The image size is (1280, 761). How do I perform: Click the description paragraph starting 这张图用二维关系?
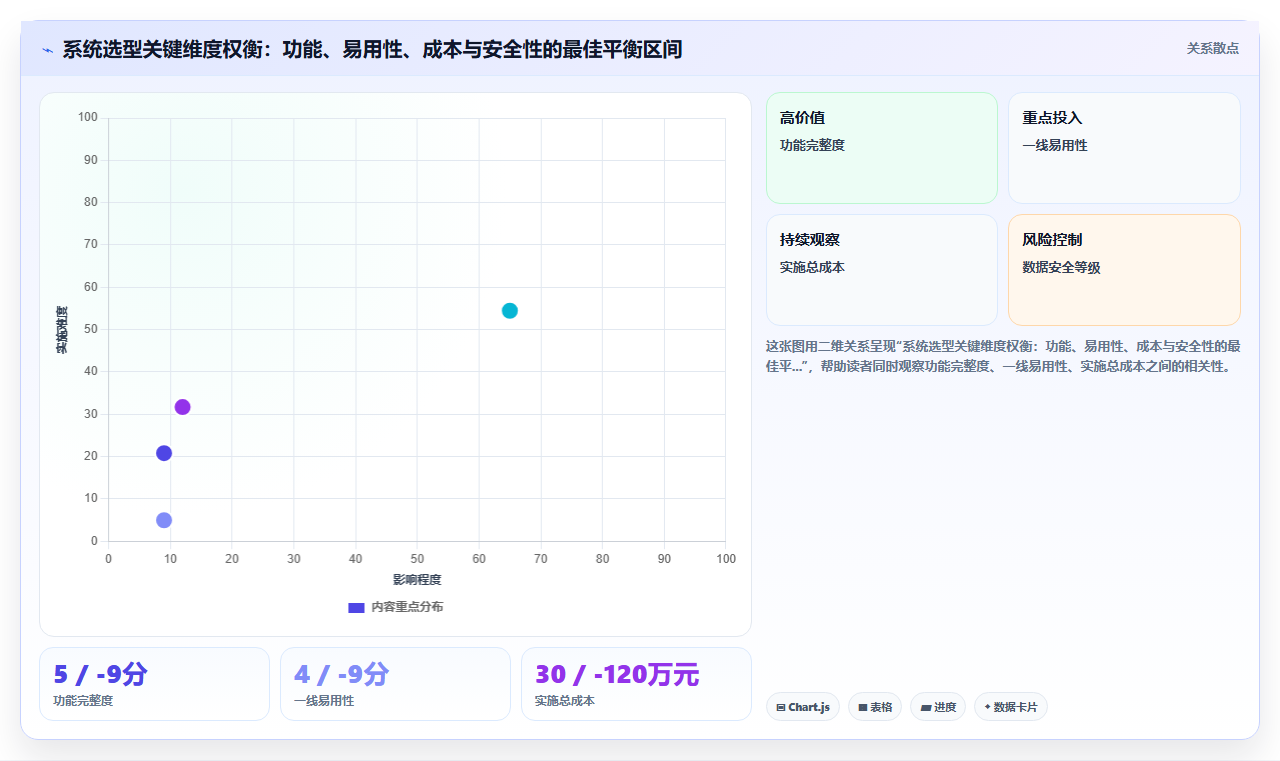1003,356
